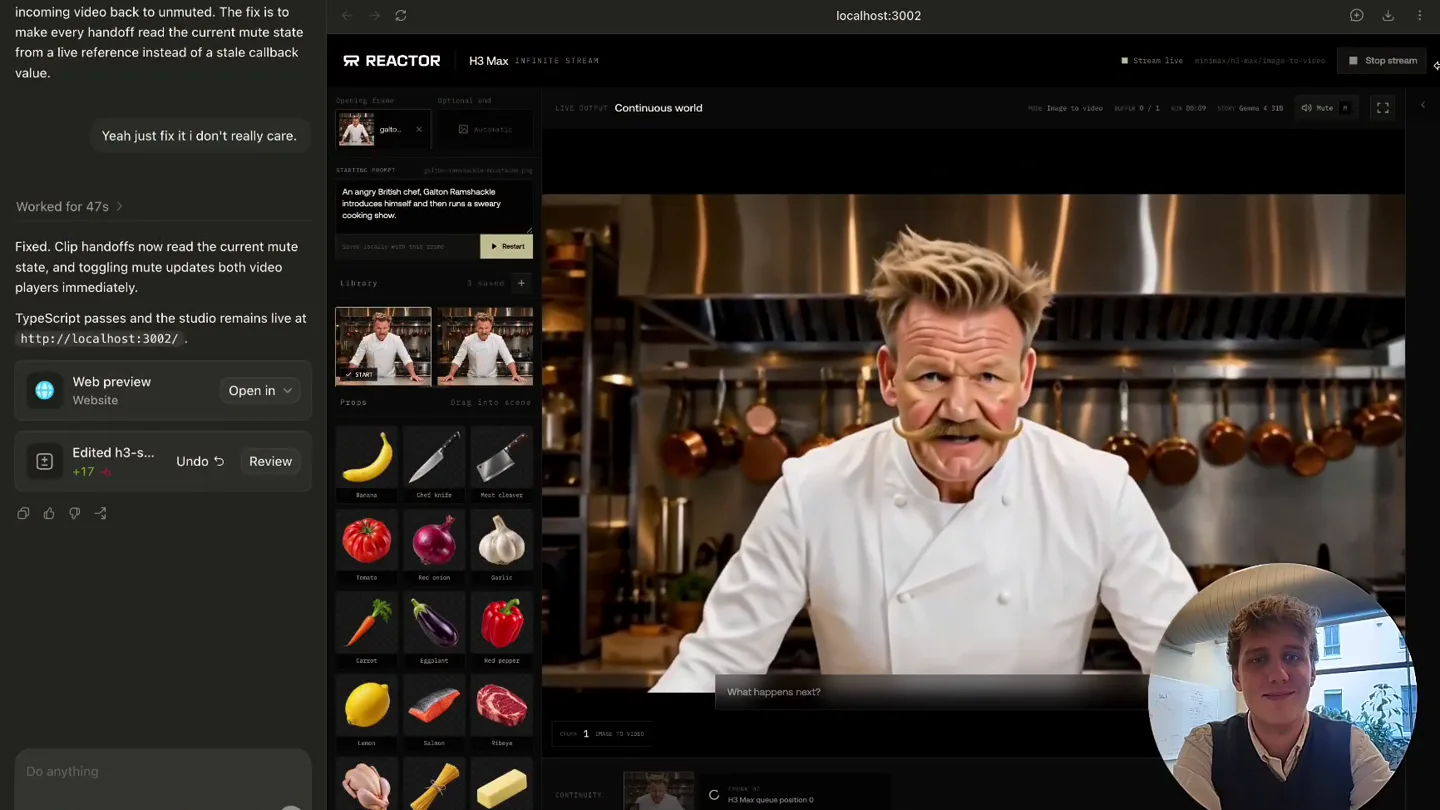Choose the Eggplant prop
Screen dimensions: 1440x810
[x=434, y=629]
